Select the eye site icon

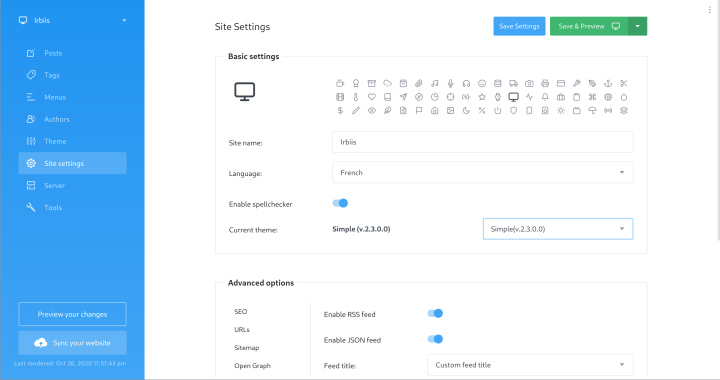(x=371, y=111)
